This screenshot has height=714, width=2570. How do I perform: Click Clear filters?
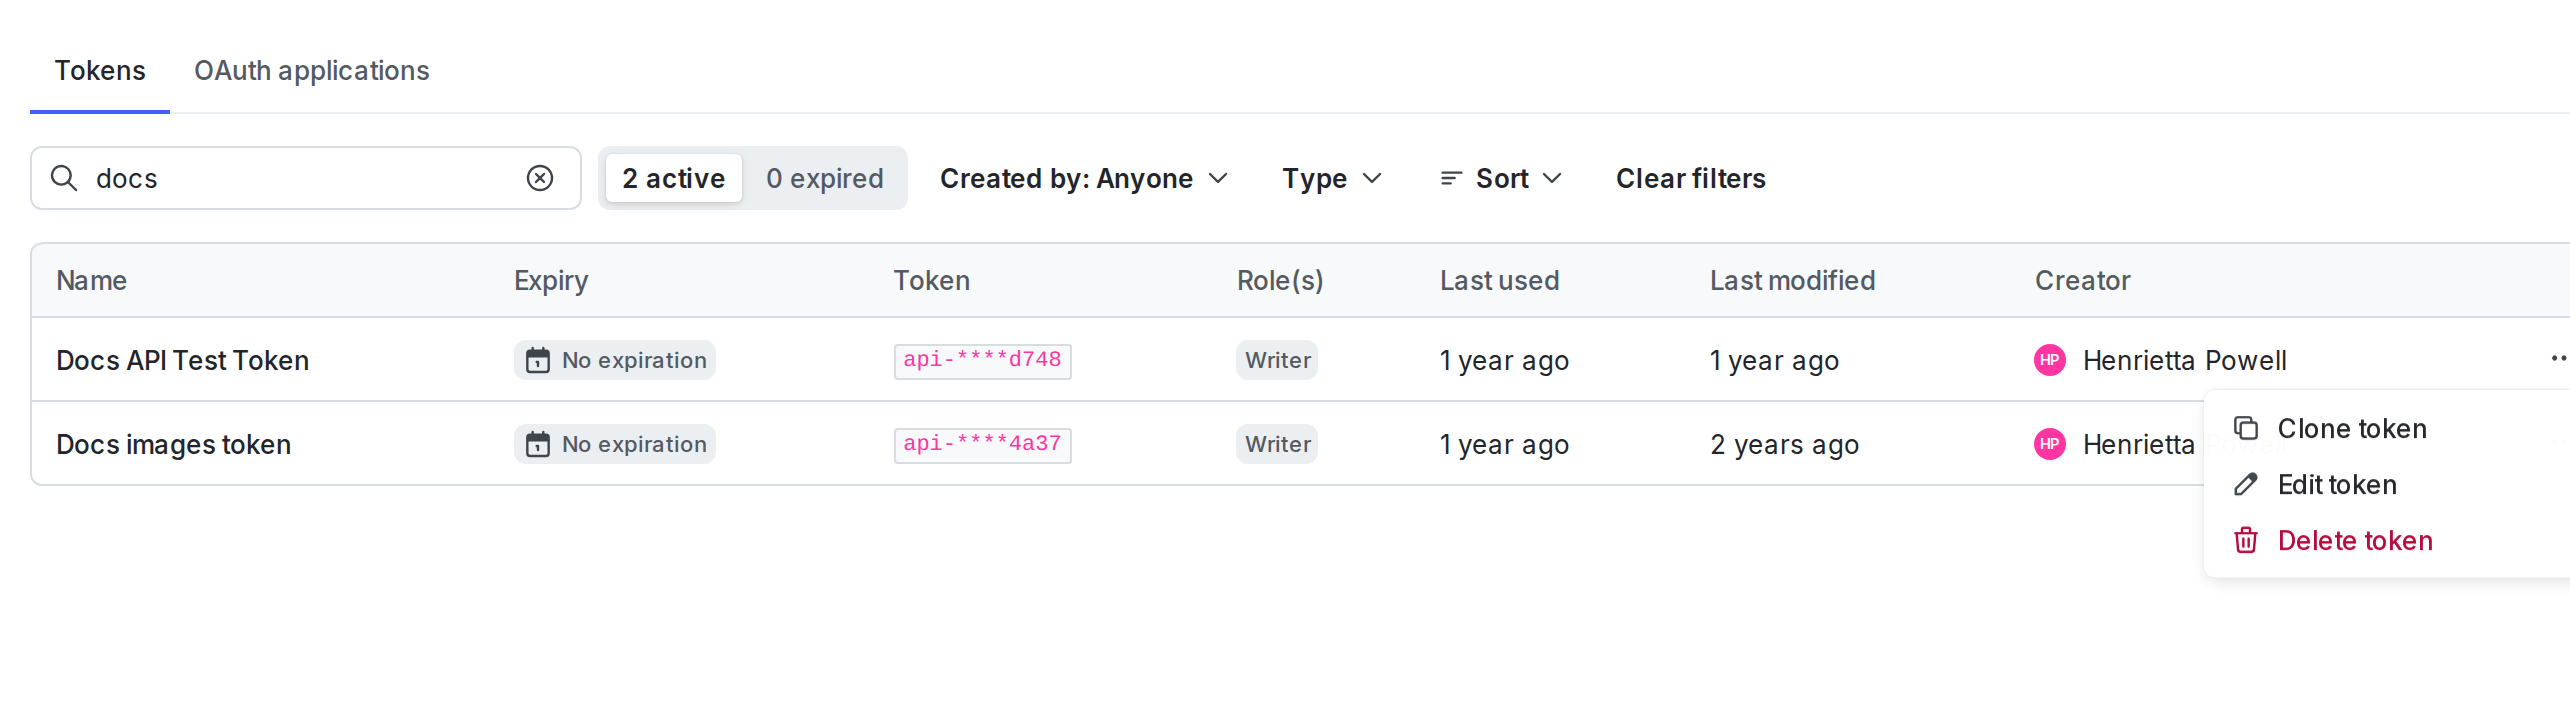[1690, 178]
